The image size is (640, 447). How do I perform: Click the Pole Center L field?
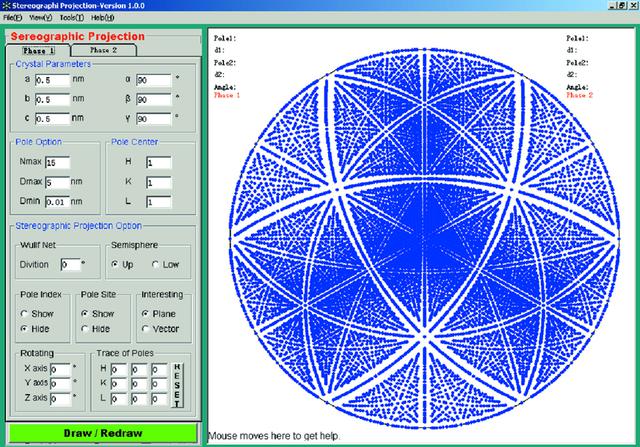coord(159,202)
